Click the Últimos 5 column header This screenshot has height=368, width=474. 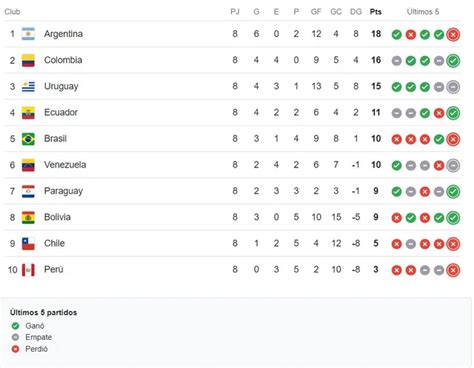423,12
